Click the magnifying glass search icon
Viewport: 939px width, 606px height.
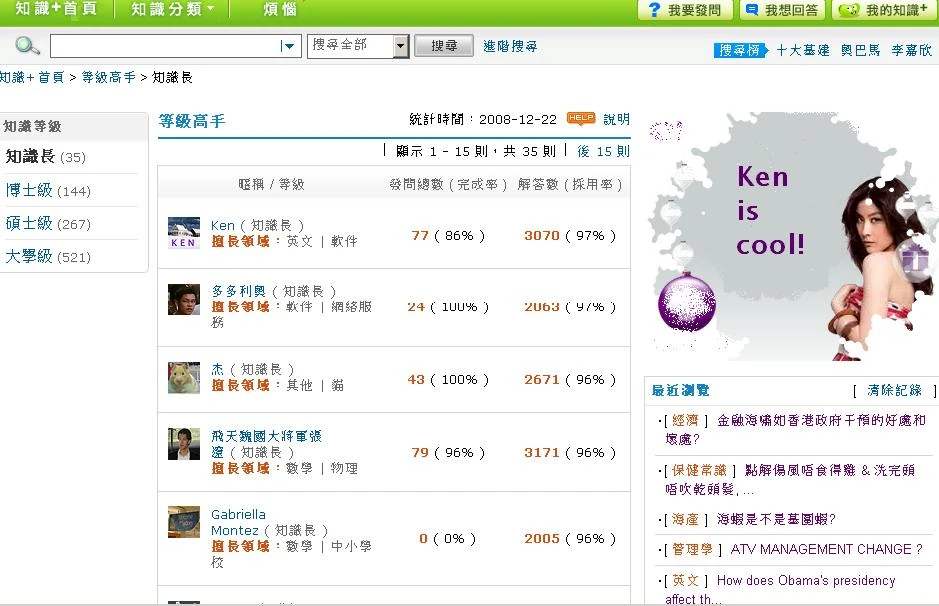point(28,46)
